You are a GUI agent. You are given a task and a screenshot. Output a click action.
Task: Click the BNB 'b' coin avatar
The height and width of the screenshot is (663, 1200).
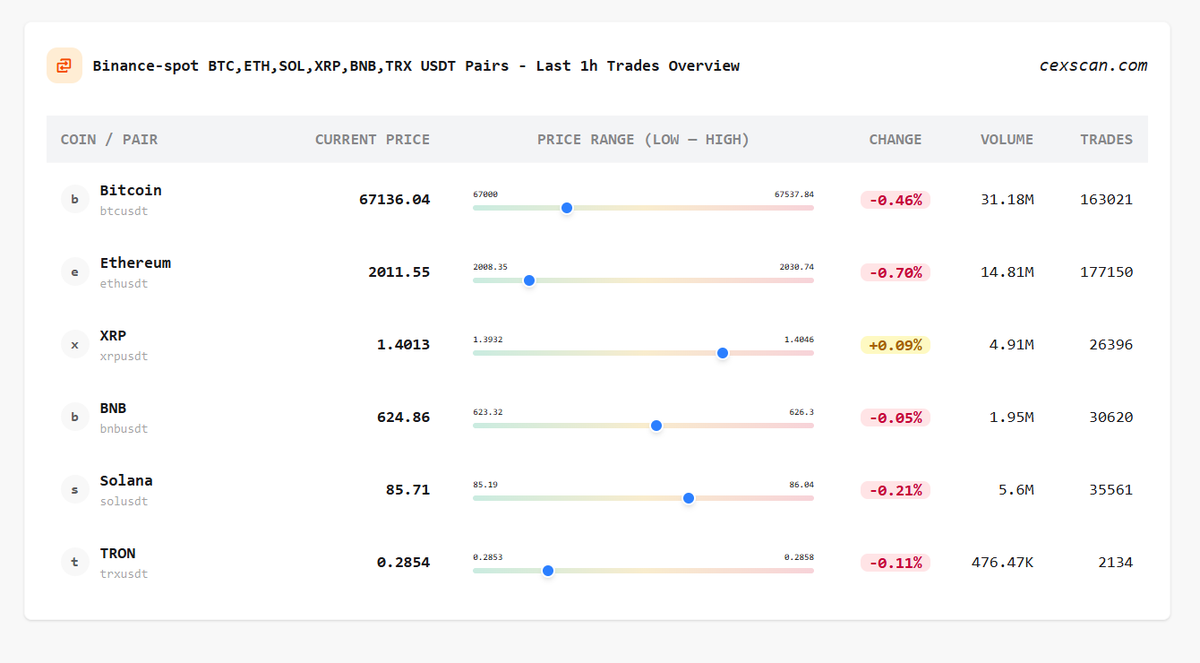[75, 417]
